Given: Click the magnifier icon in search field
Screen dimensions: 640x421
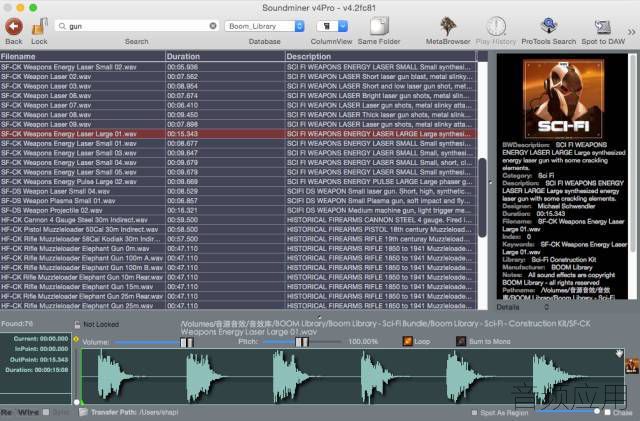Looking at the screenshot, I should (x=62, y=26).
